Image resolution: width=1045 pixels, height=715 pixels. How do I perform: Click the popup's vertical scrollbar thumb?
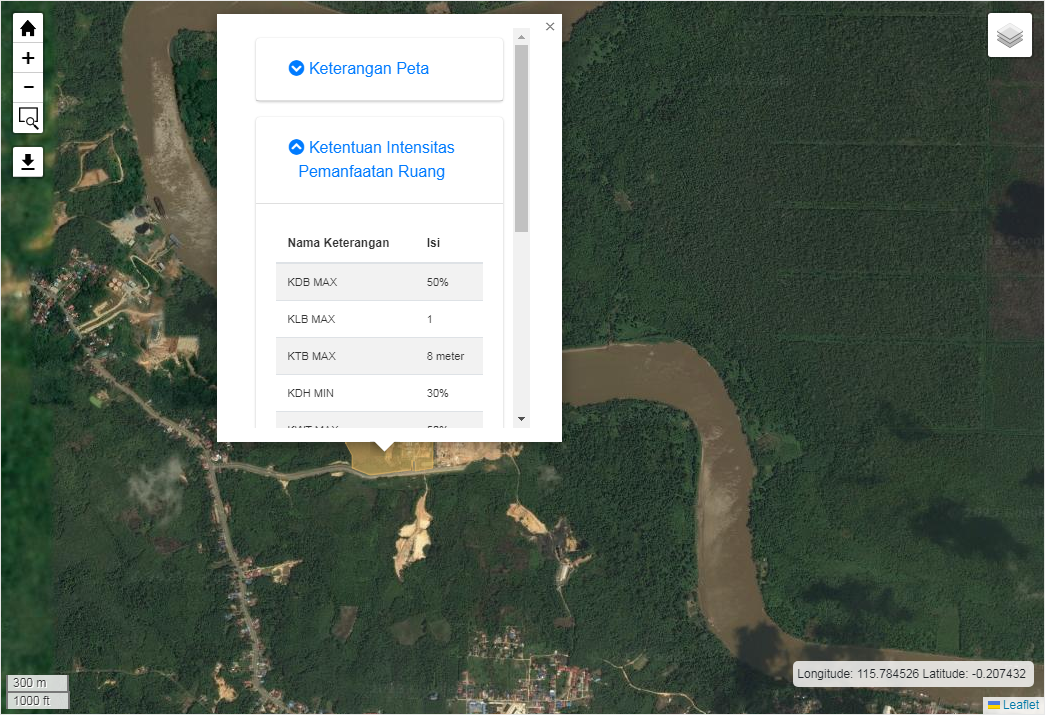521,138
